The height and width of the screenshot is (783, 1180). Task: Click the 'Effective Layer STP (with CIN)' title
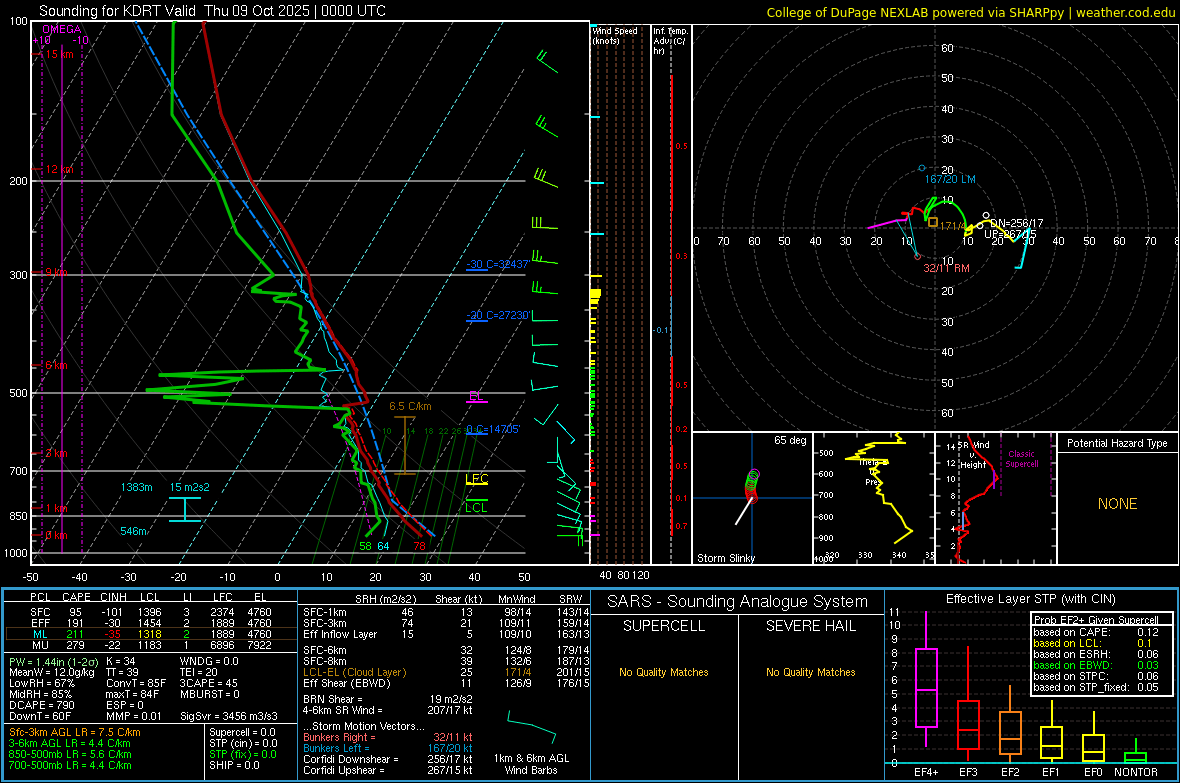(1030, 599)
